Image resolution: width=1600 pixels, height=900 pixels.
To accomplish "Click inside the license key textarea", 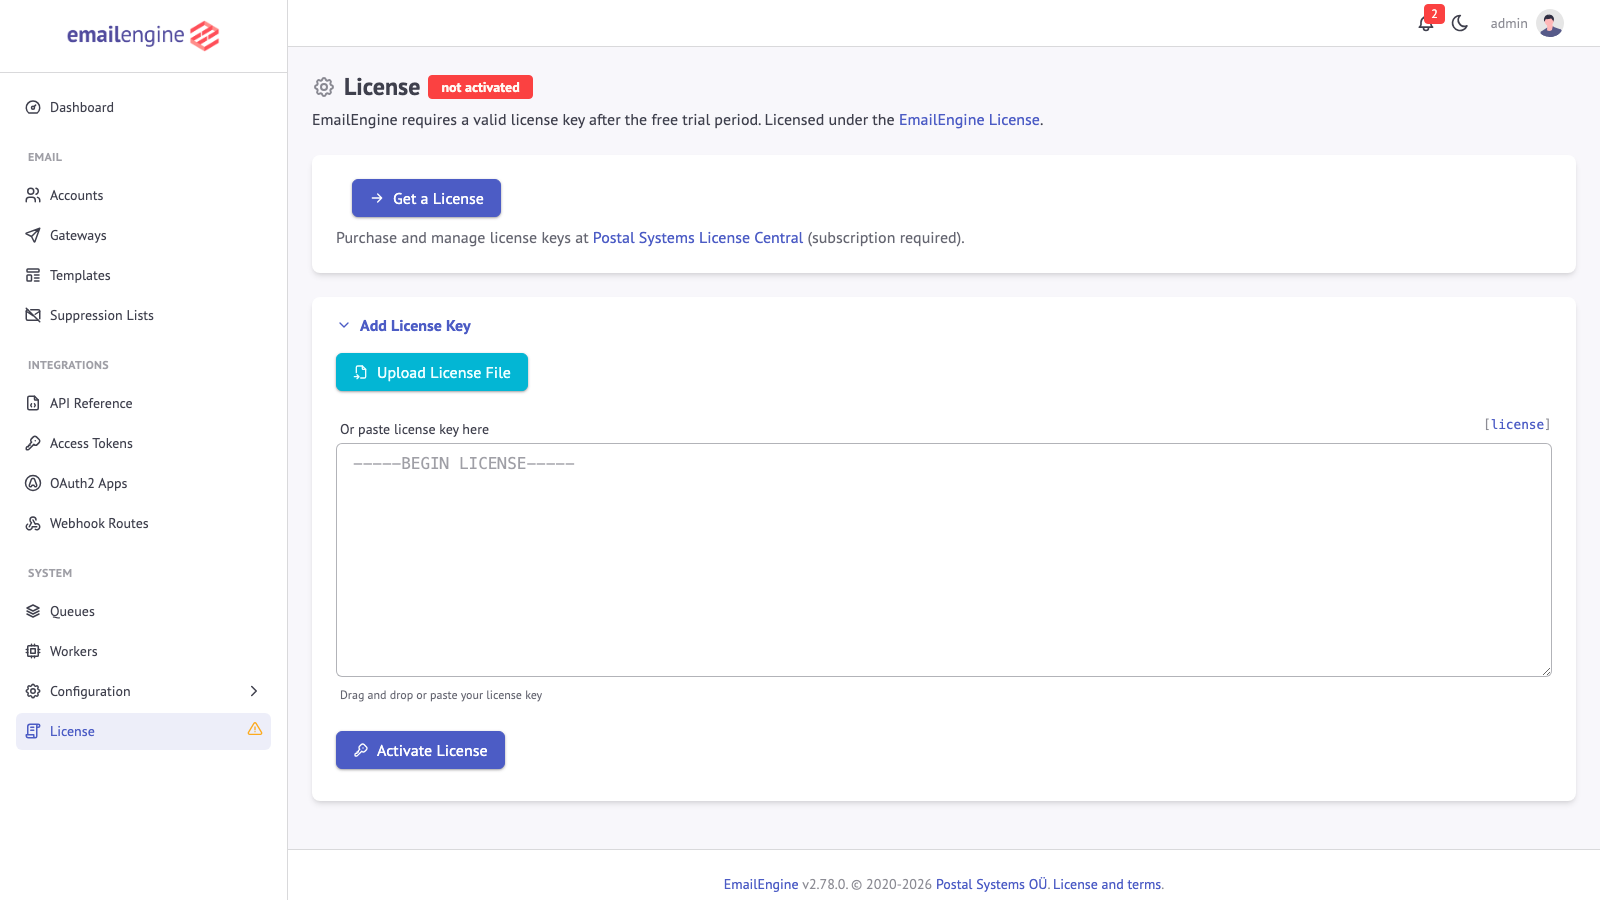I will tap(944, 560).
